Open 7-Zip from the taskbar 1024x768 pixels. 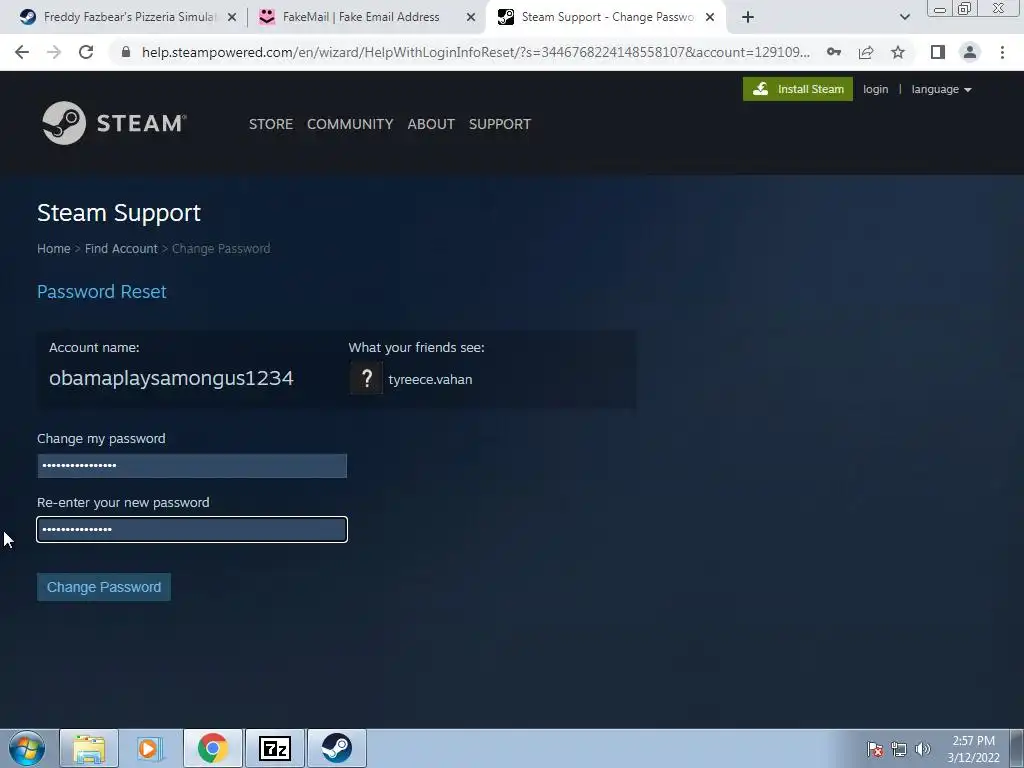[274, 748]
